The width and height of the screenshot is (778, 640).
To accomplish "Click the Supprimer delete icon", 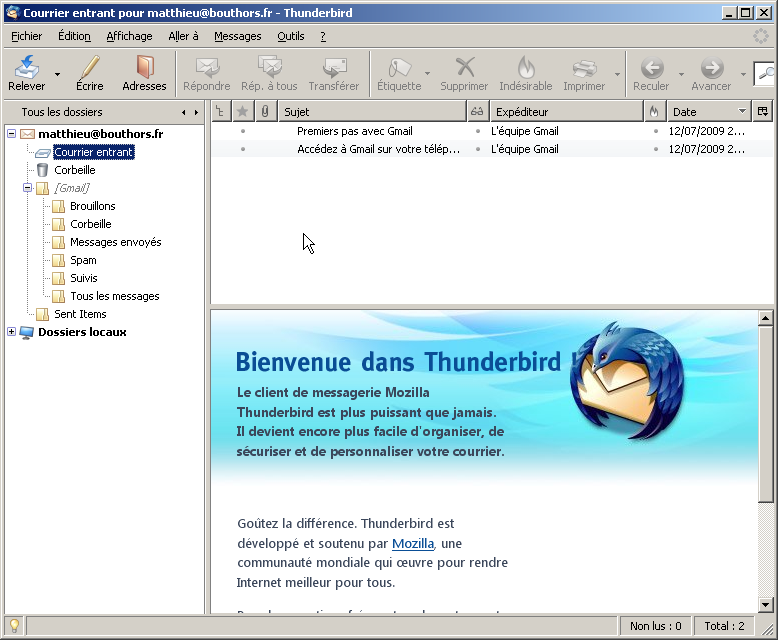I will [x=464, y=67].
